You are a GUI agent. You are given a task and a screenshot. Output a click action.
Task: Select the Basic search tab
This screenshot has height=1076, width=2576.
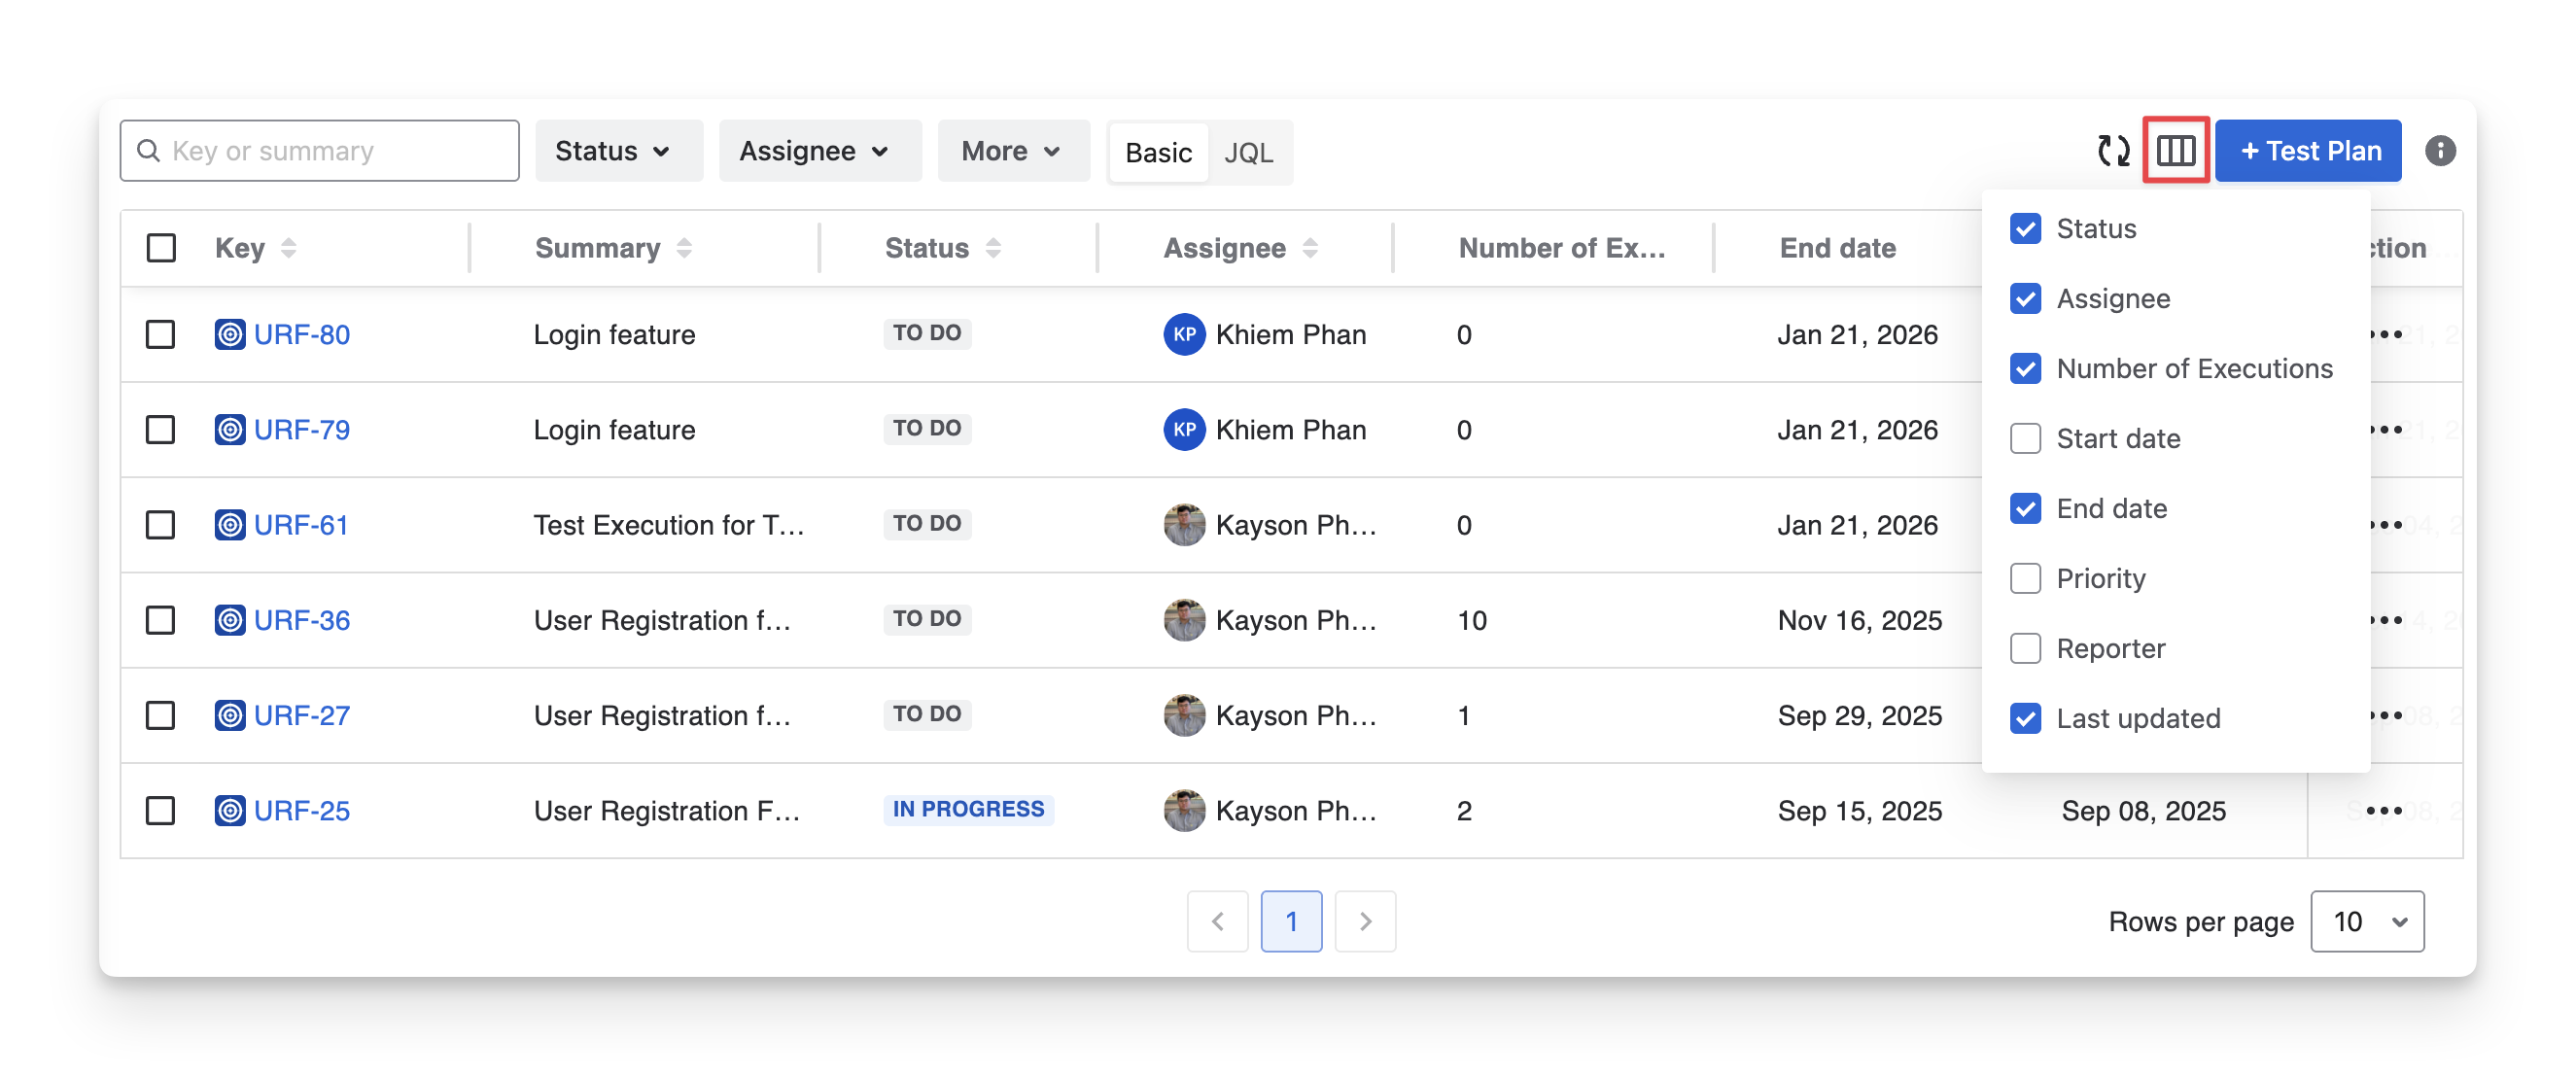pyautogui.click(x=1158, y=153)
